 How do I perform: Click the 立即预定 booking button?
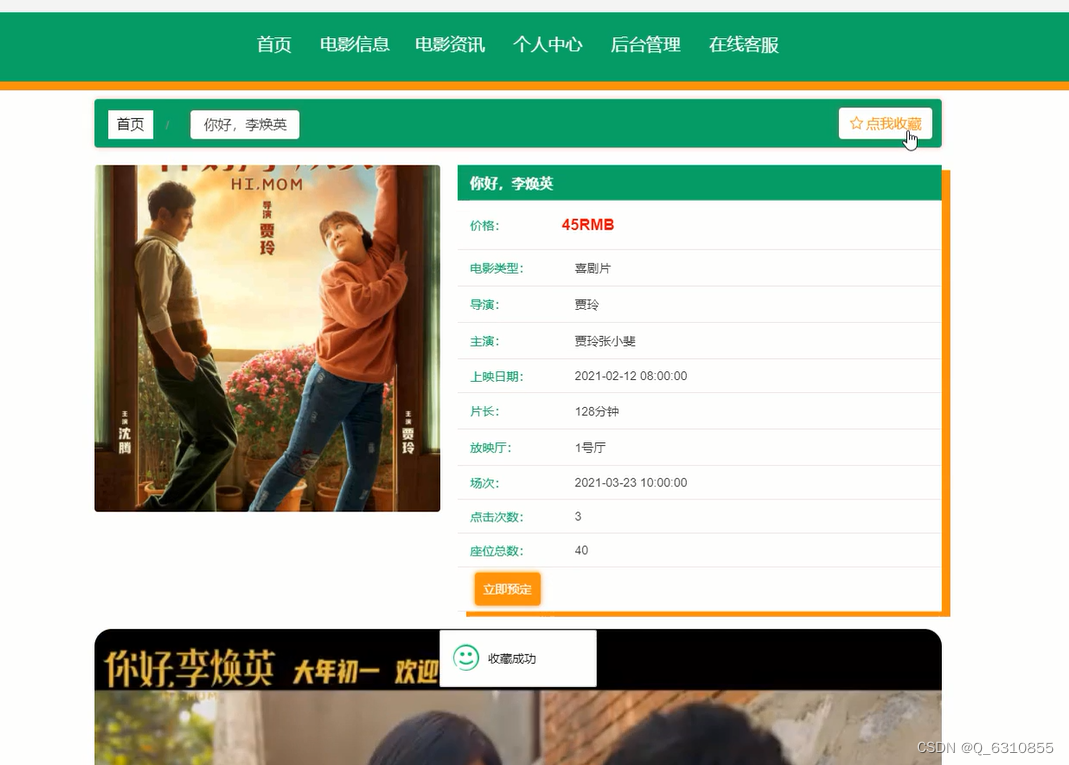tap(507, 589)
